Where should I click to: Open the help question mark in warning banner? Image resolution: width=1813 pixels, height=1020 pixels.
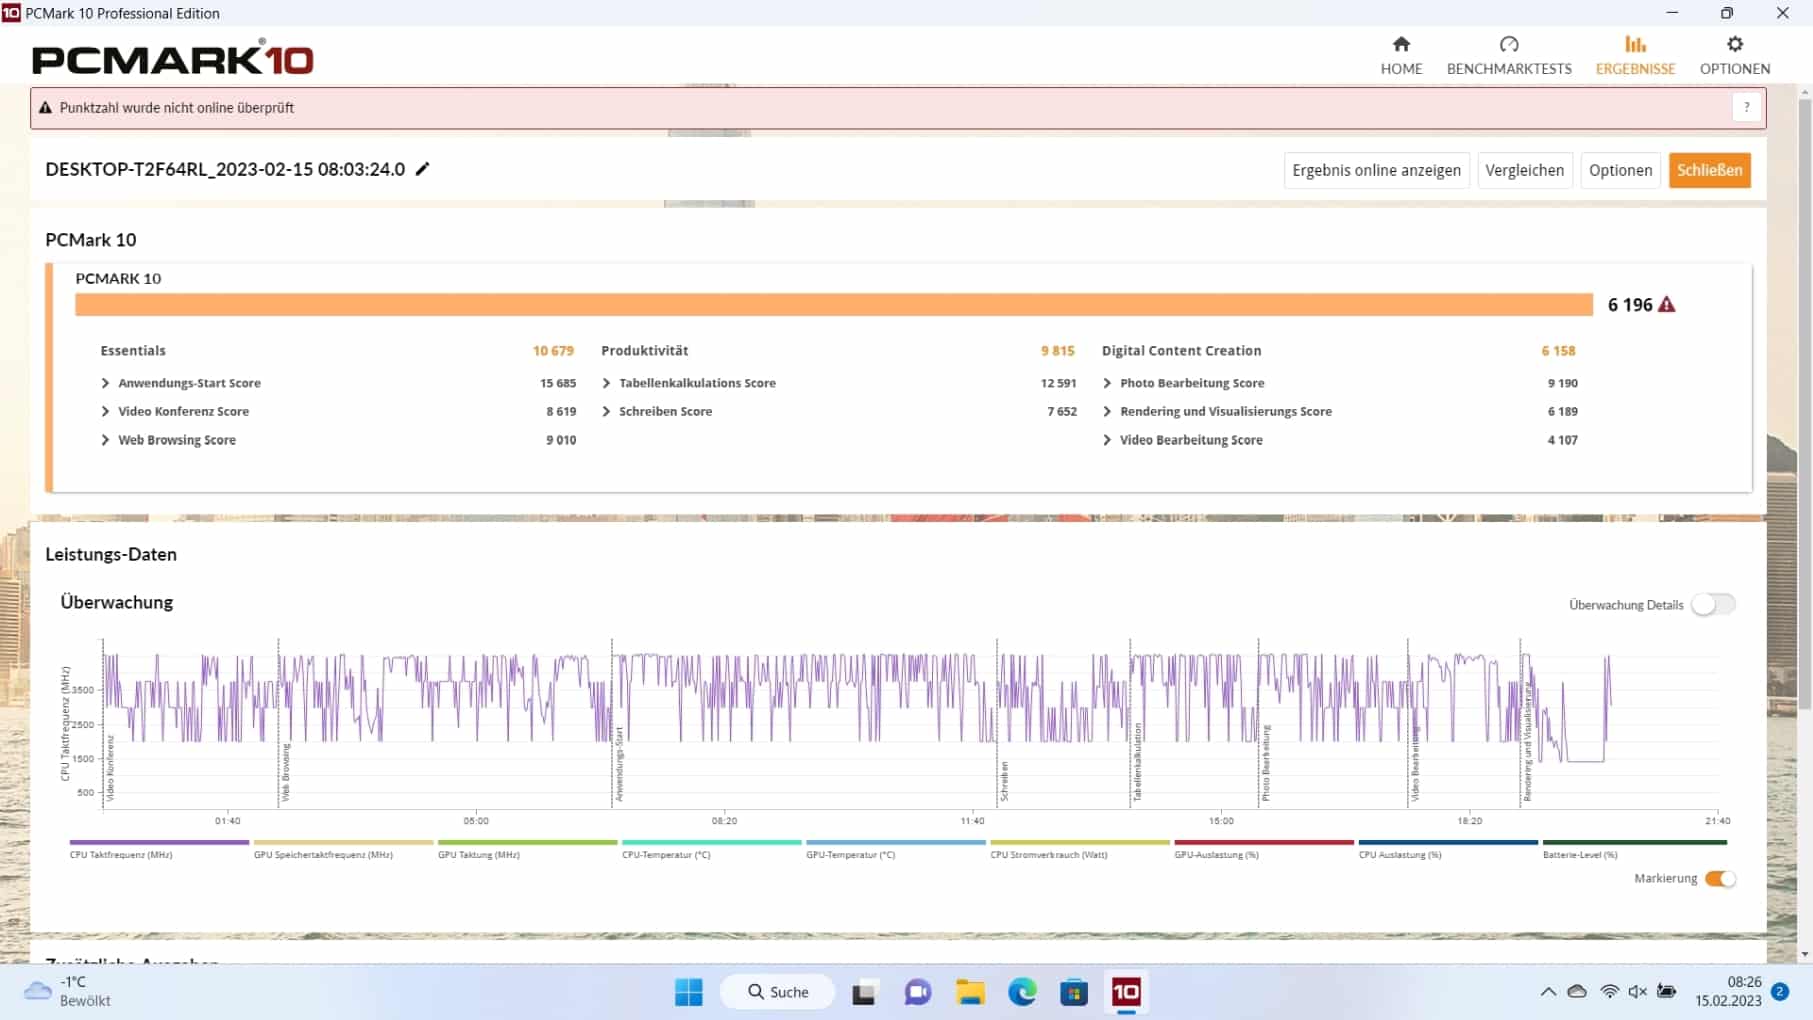pyautogui.click(x=1746, y=108)
